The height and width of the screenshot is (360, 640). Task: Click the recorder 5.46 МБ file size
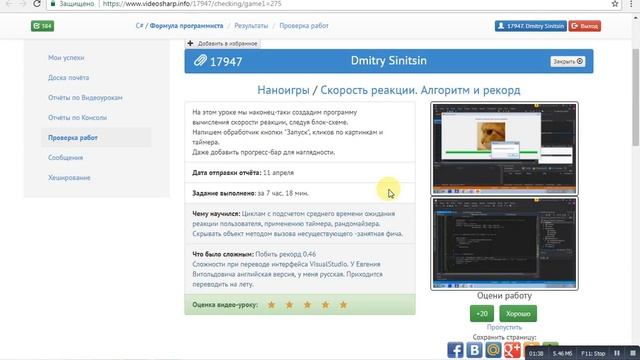pos(562,353)
